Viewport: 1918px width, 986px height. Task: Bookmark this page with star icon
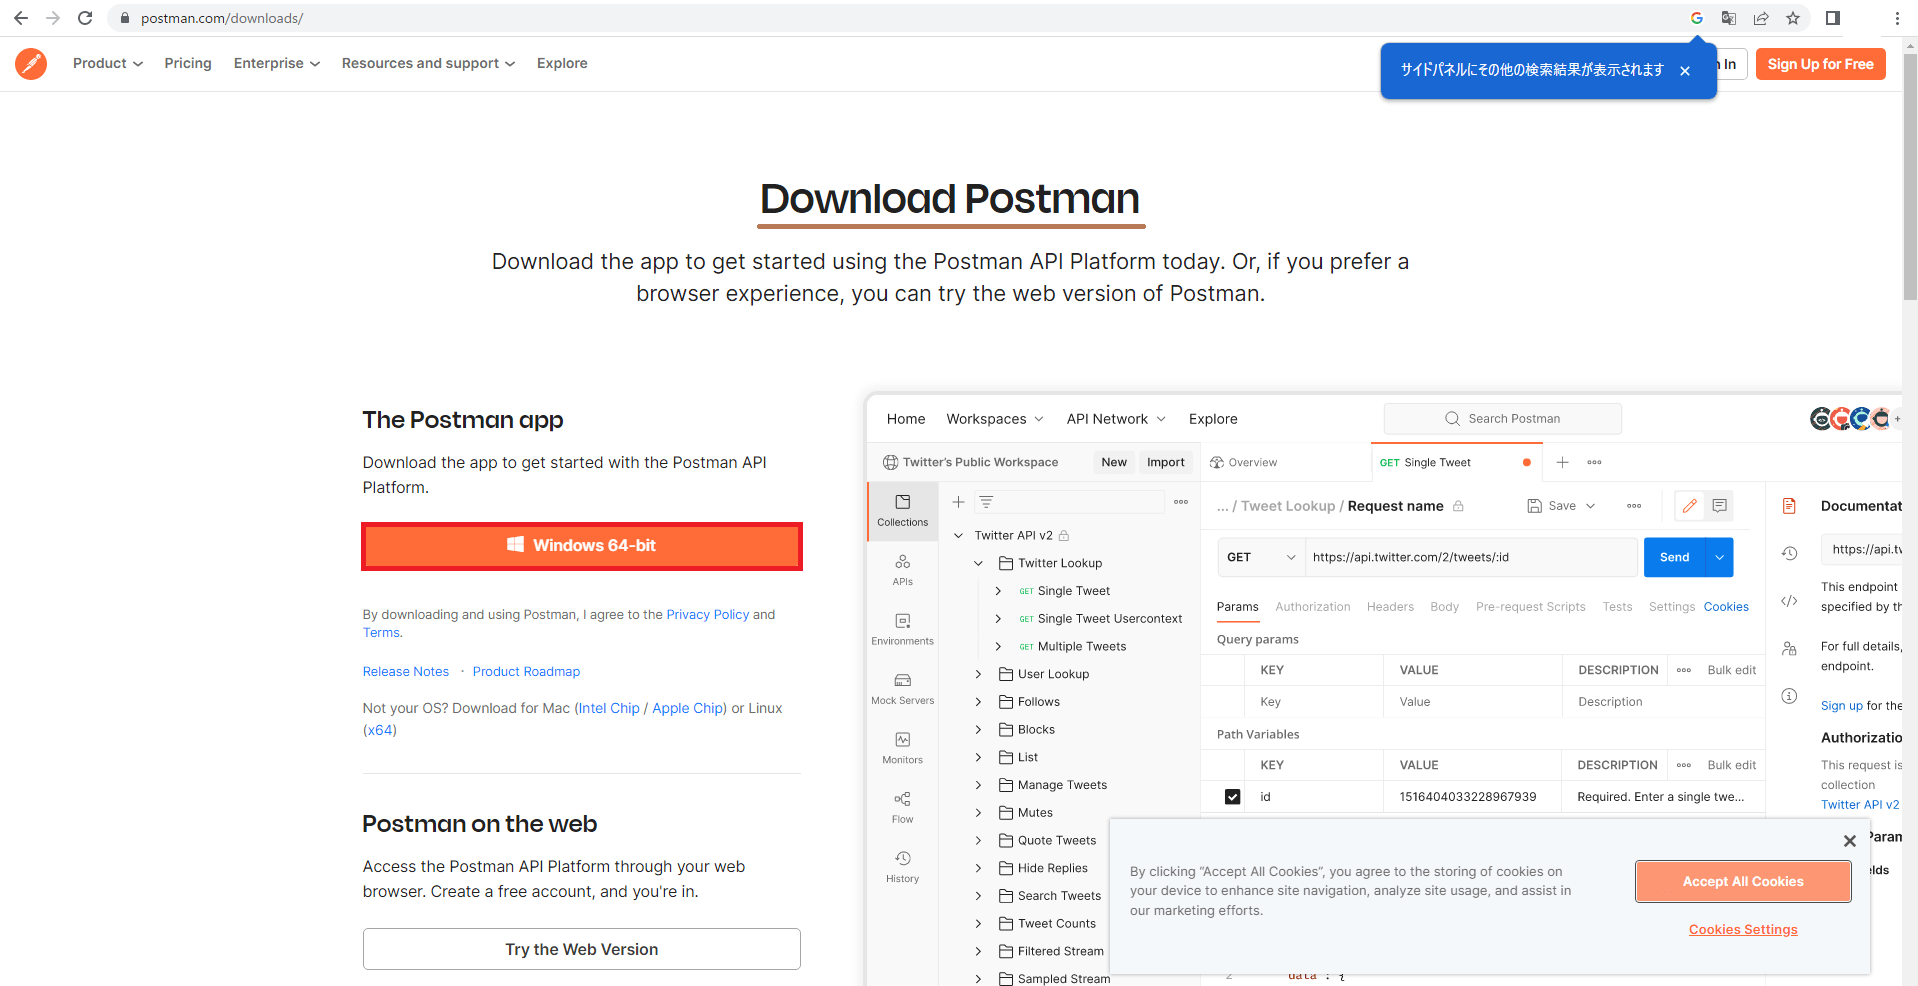click(1793, 18)
